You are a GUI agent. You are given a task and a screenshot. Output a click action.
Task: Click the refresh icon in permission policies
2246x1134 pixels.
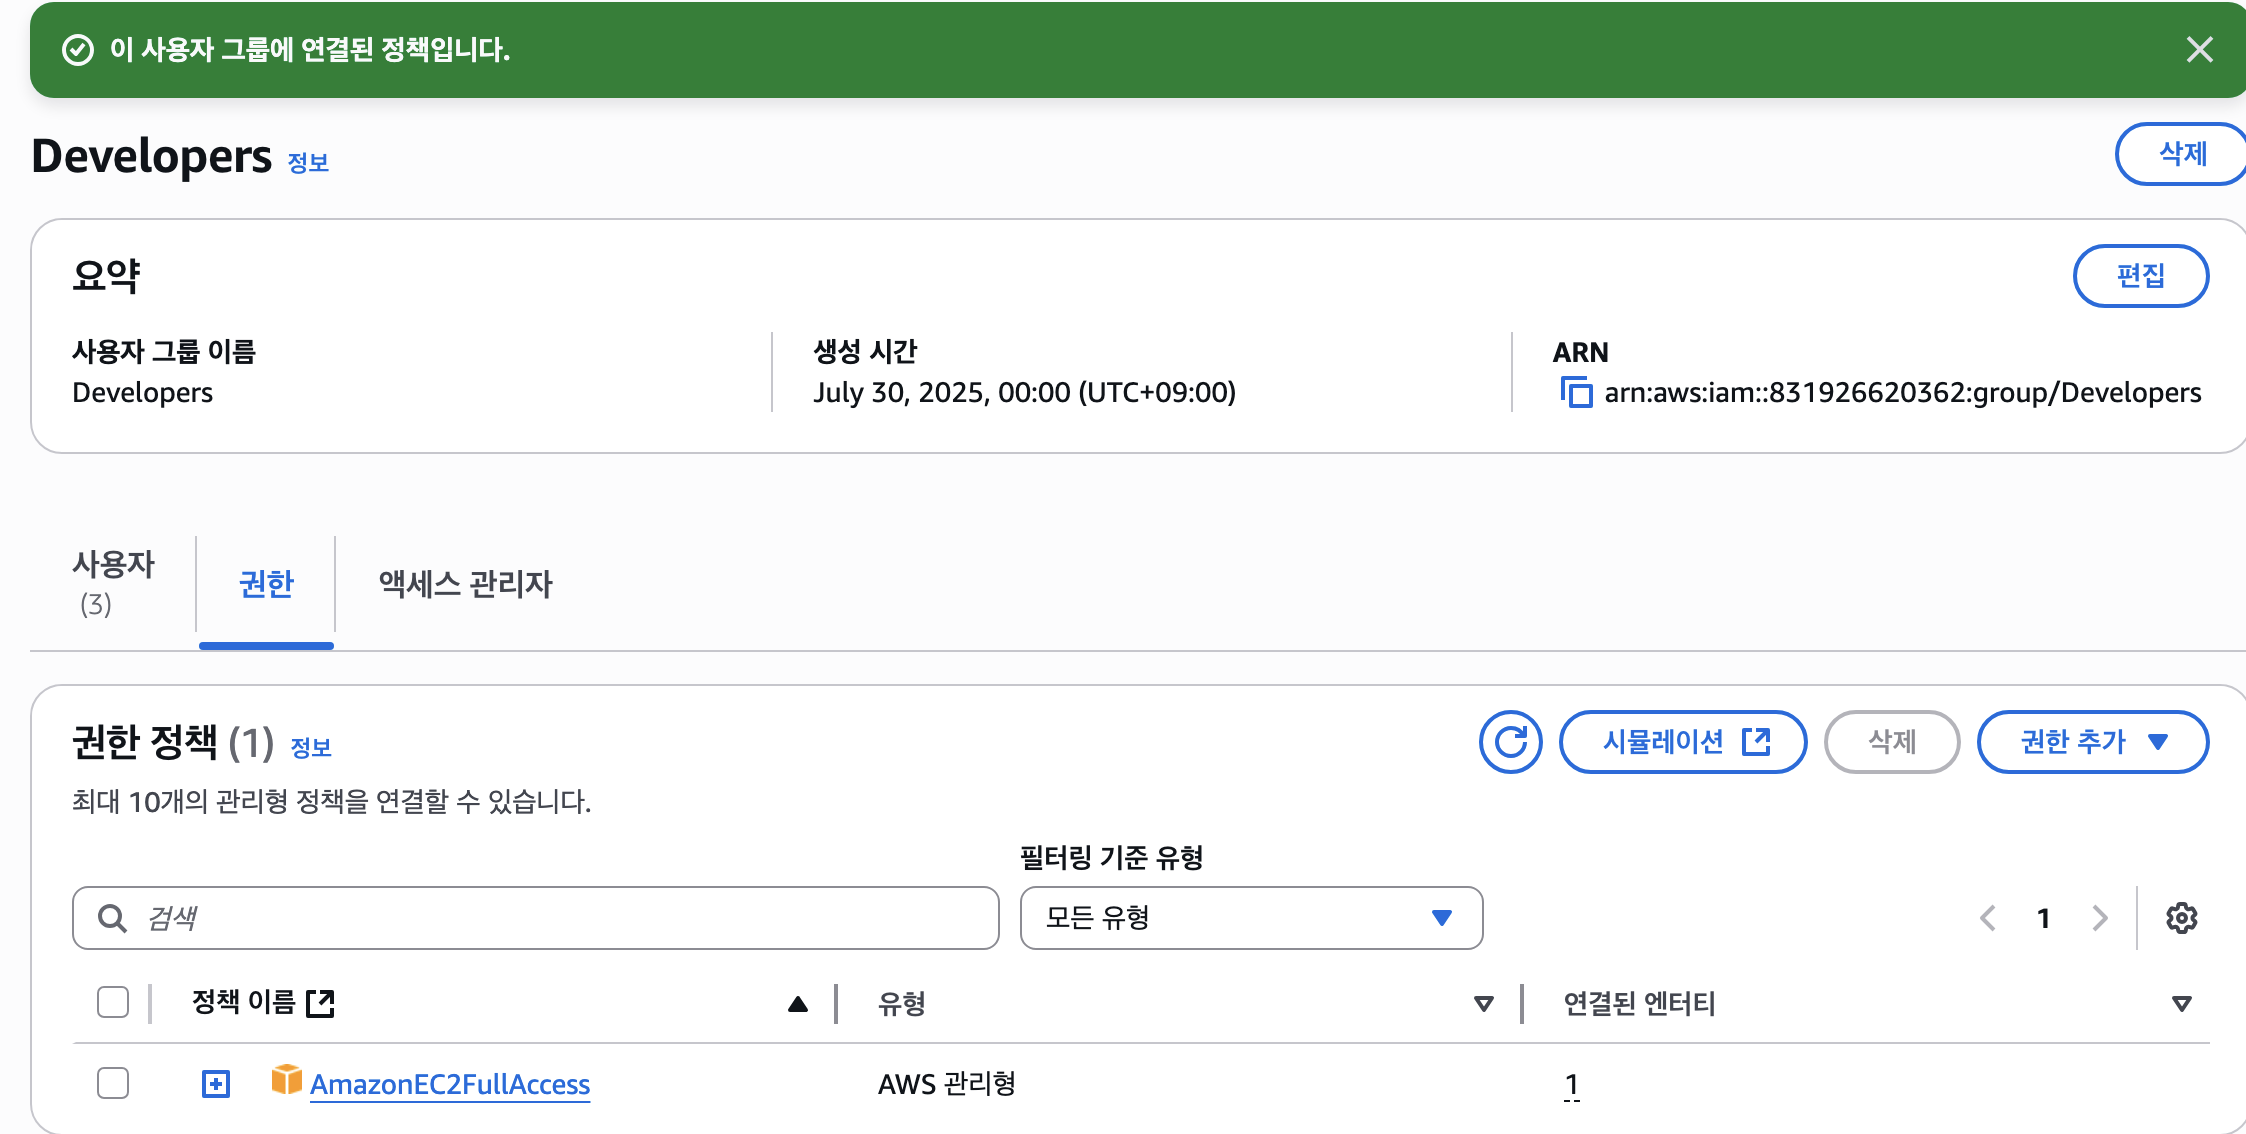pyautogui.click(x=1510, y=742)
